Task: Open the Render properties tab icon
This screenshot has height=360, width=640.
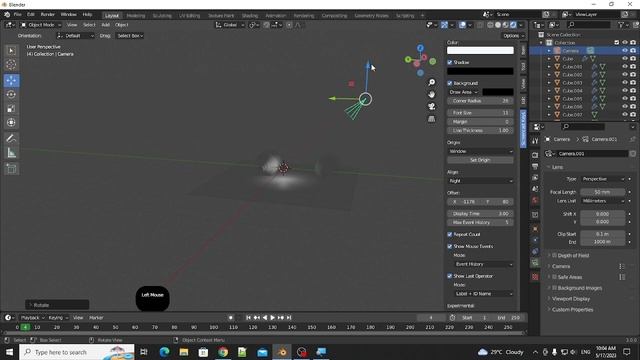Action: tap(535, 156)
